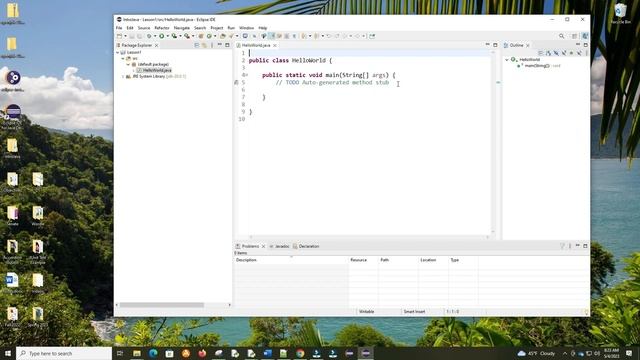Image resolution: width=640 pixels, height=360 pixels.
Task: Sort Problems by Description column header
Action: (x=291, y=260)
